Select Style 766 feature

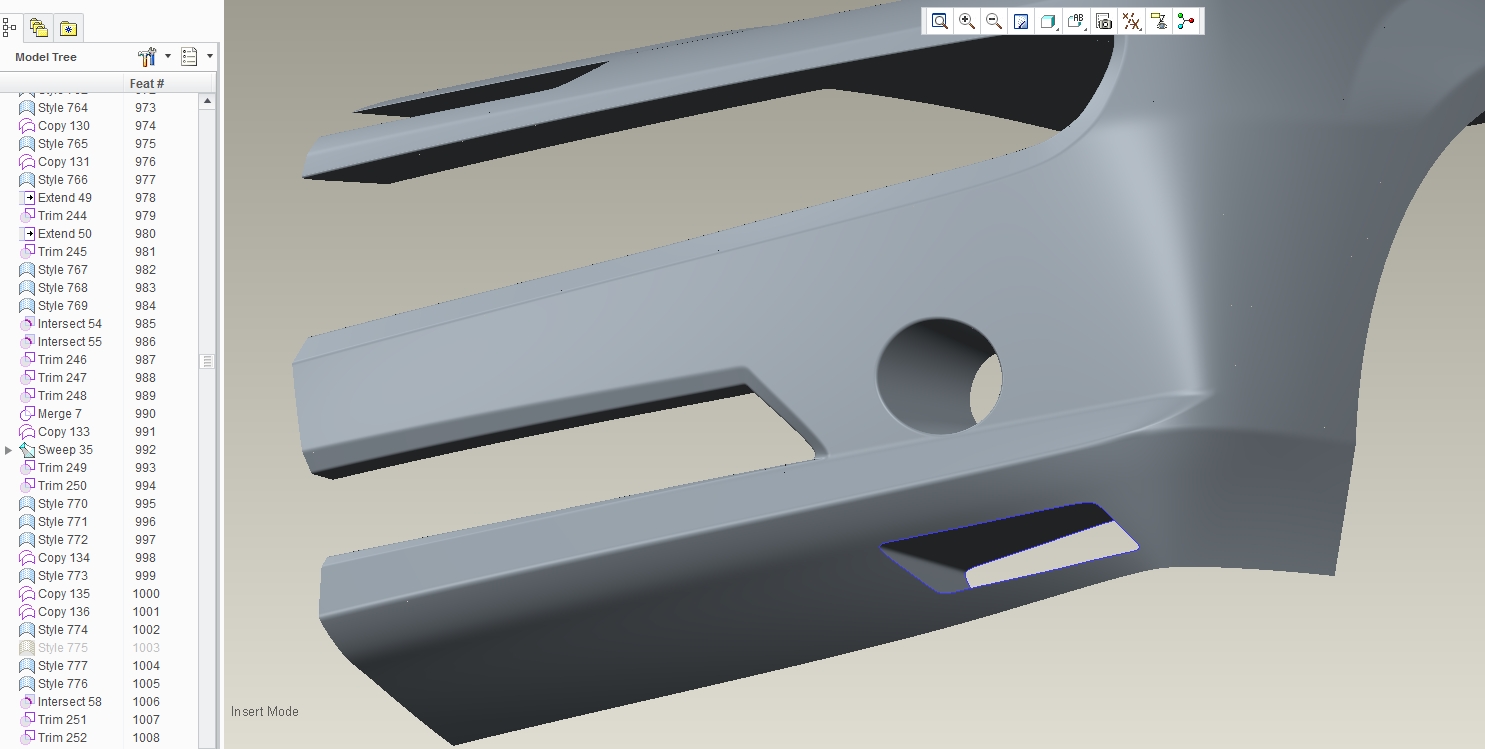[62, 180]
